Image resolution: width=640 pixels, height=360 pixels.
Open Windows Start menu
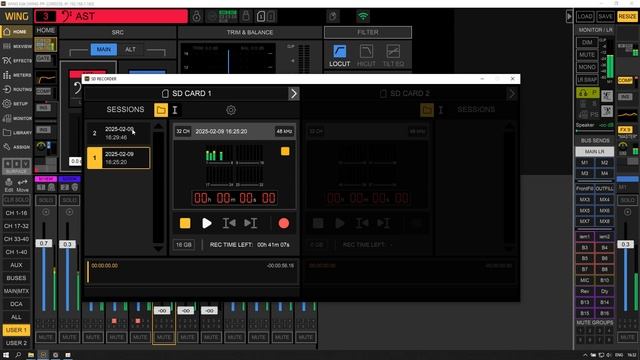click(x=6, y=355)
